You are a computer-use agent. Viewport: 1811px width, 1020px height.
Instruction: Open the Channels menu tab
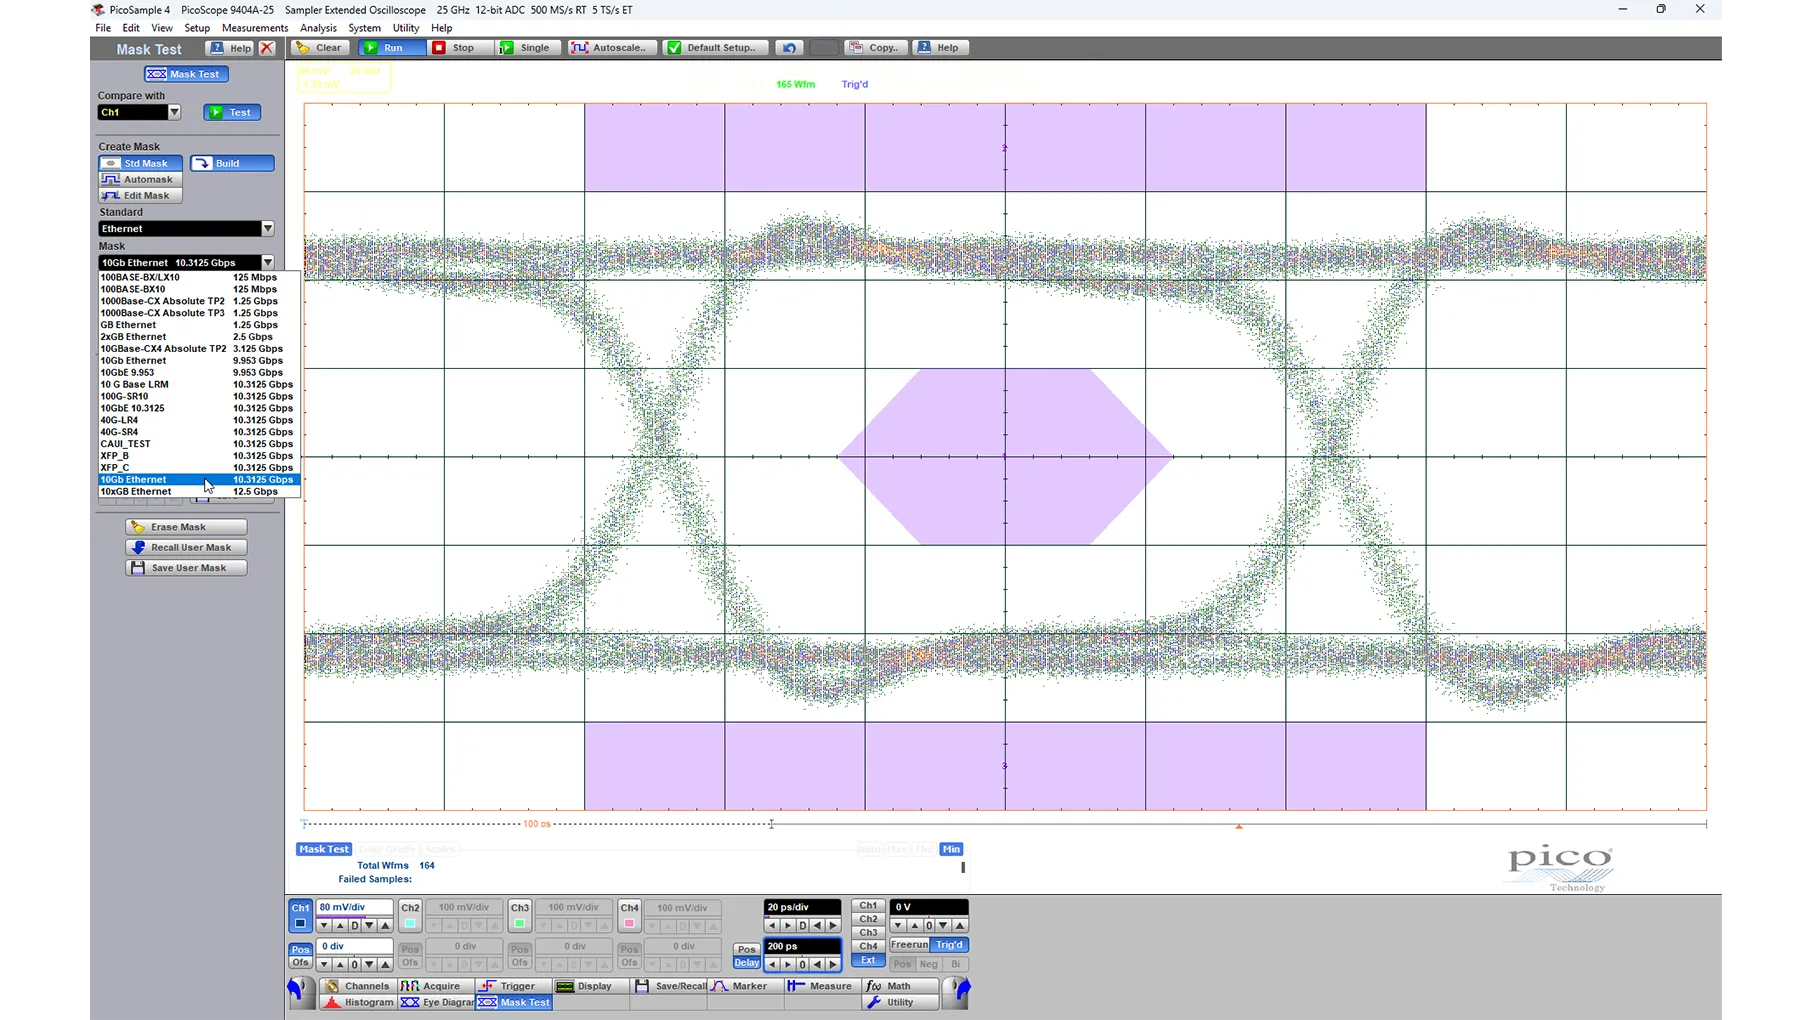coord(357,986)
